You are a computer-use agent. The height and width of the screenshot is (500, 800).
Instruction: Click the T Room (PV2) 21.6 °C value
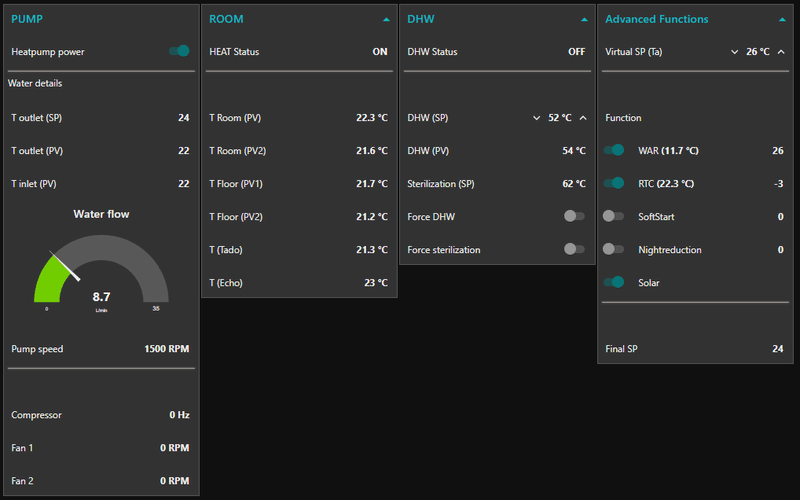point(372,151)
